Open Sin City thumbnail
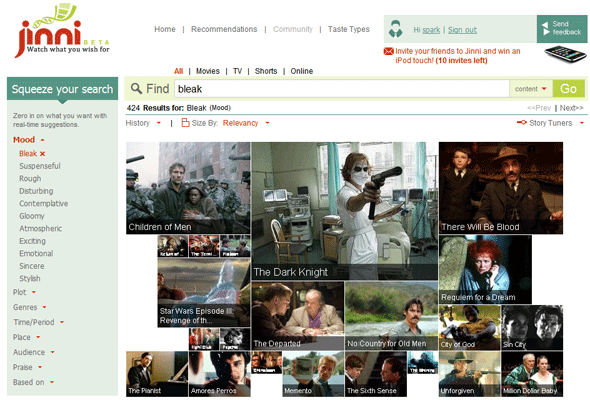 click(x=532, y=327)
